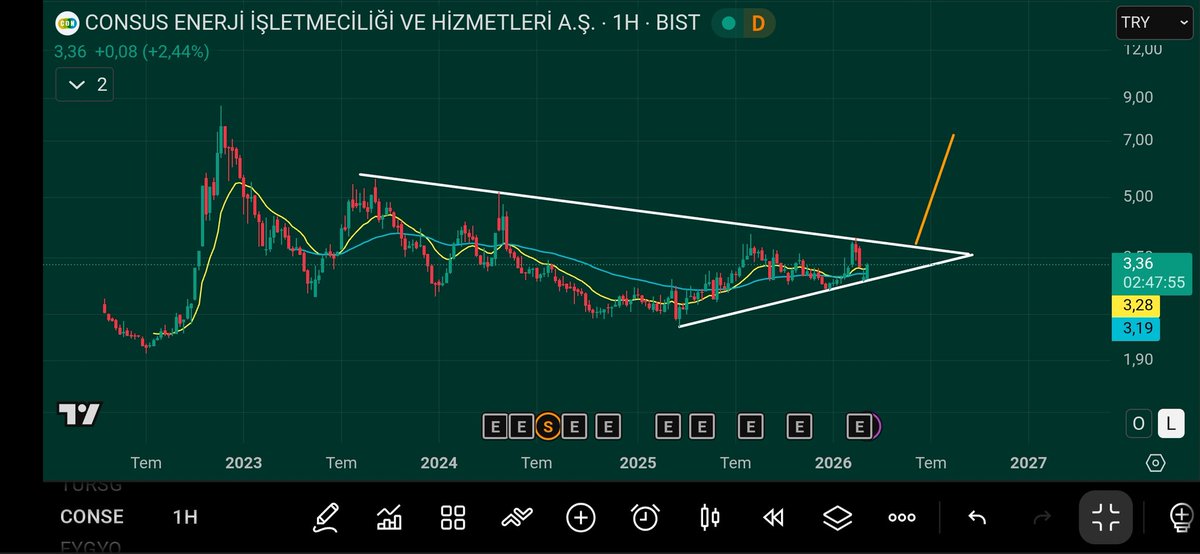Viewport: 1200px width, 554px height.
Task: Tap the price change +0,08 (+2,44%)
Action: coord(151,52)
